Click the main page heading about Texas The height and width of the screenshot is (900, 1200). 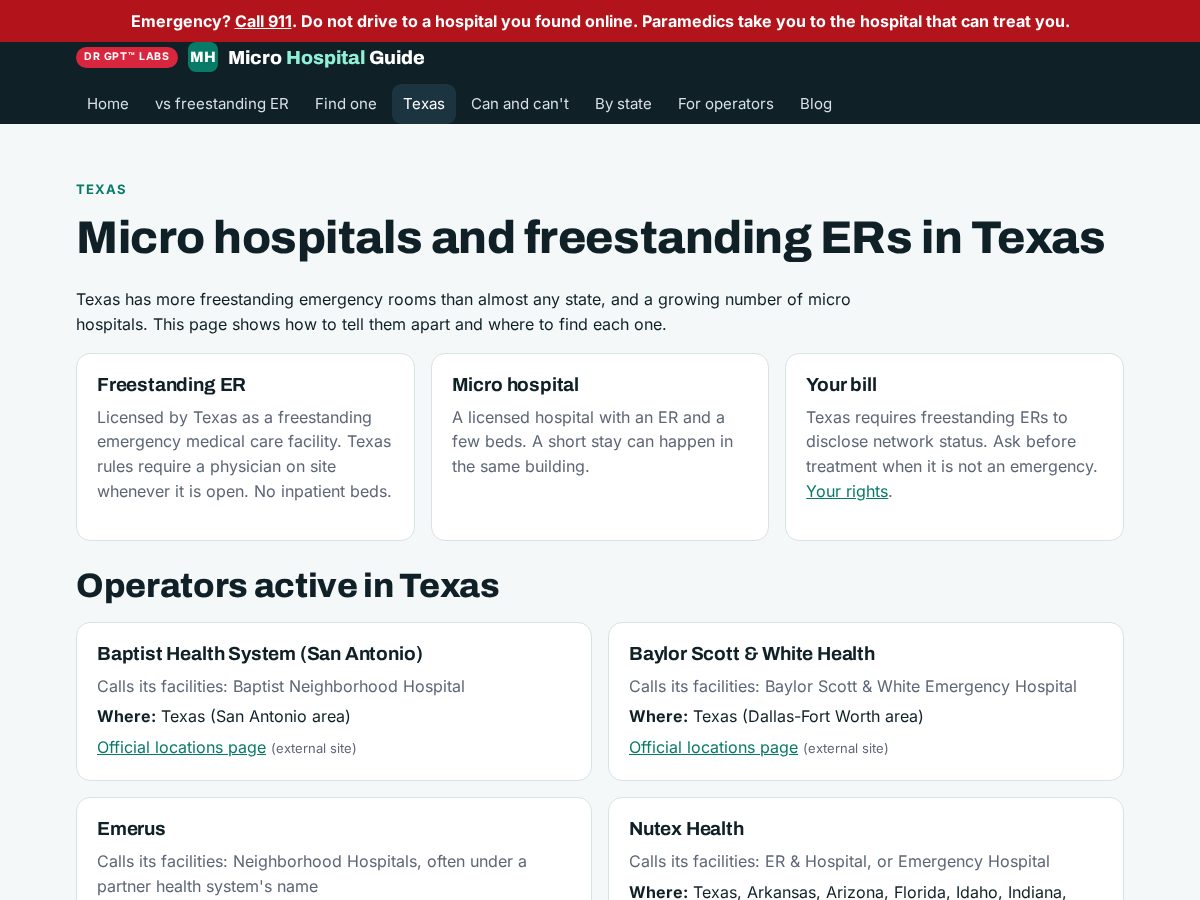click(590, 237)
